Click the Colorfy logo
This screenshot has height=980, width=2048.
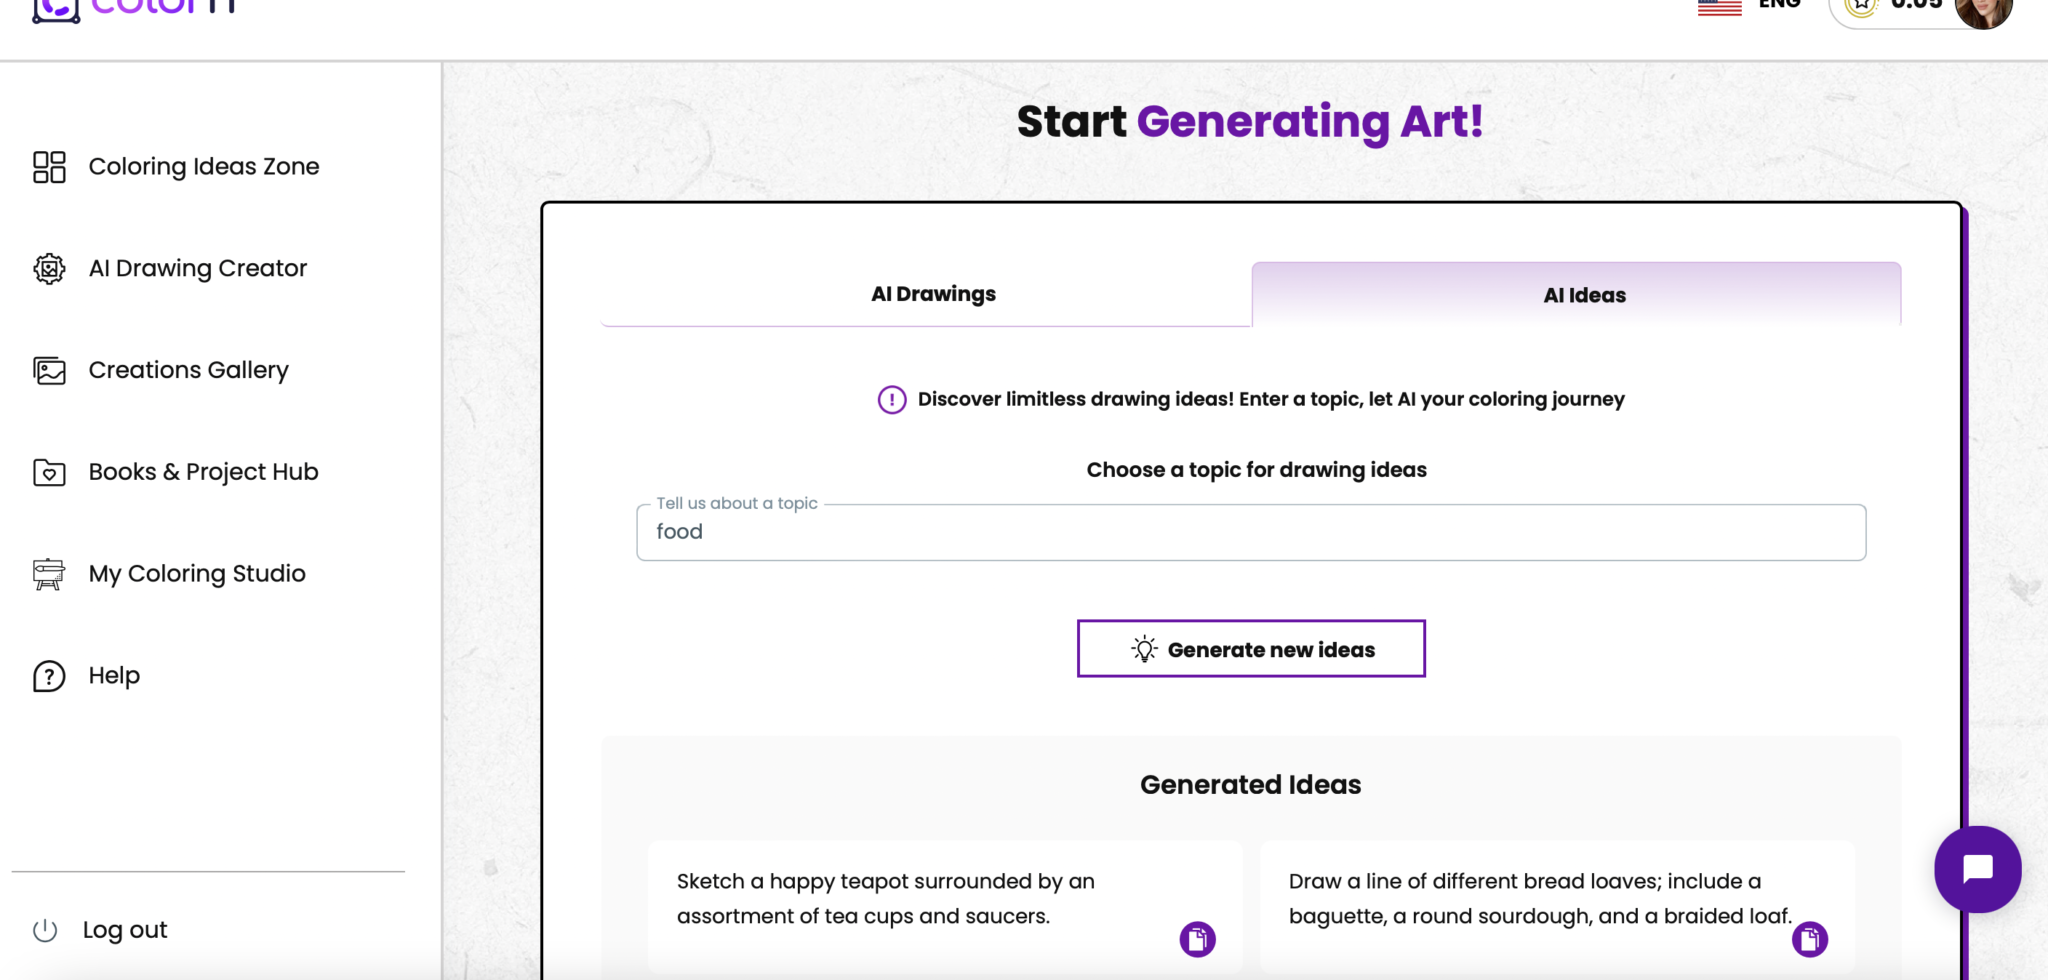[130, 8]
